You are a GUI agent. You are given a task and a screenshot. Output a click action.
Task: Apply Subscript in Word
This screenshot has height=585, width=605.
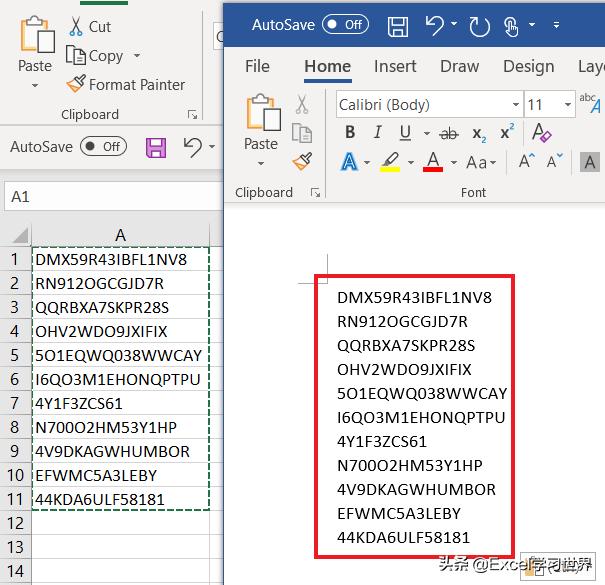(479, 135)
